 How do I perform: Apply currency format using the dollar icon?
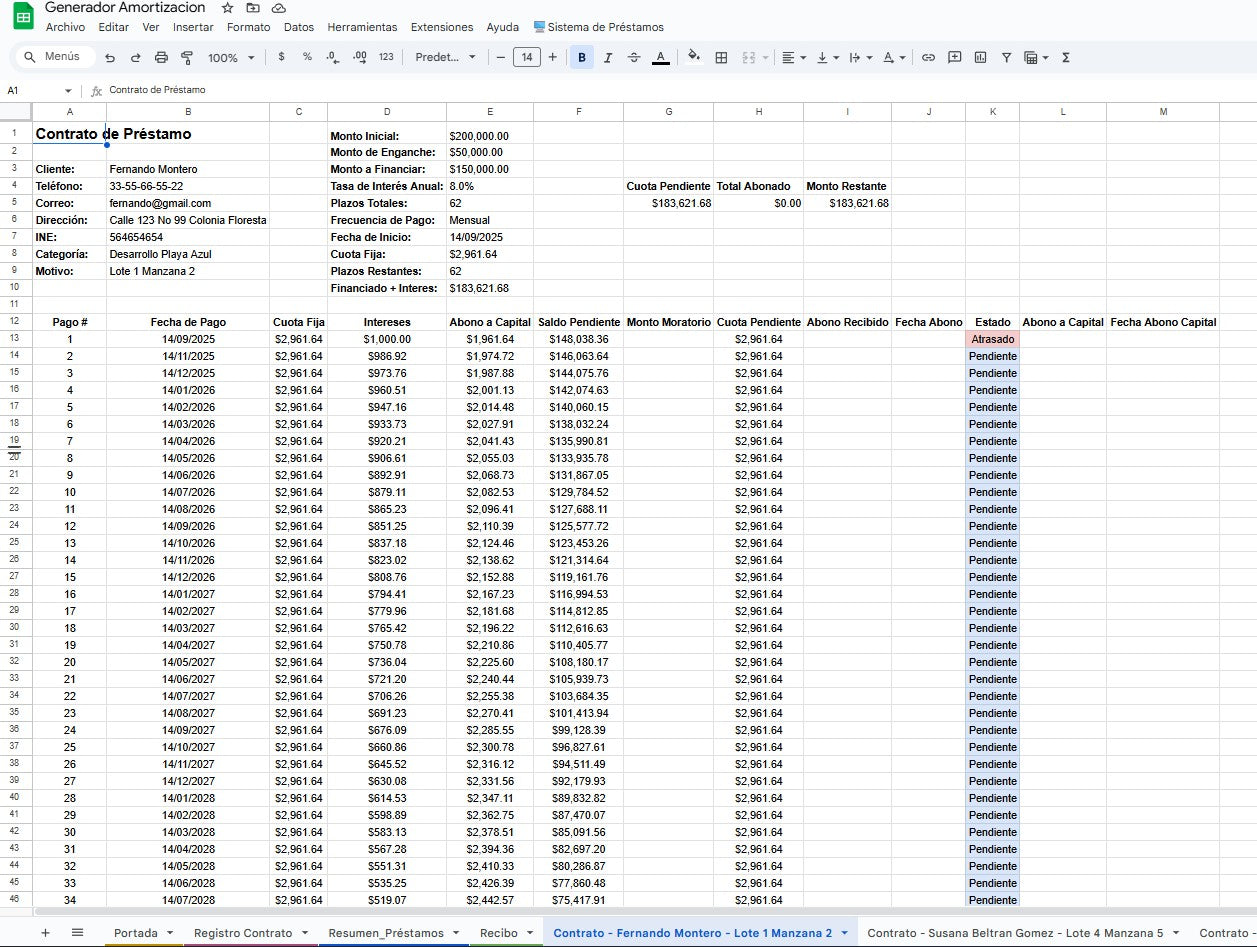pos(281,57)
